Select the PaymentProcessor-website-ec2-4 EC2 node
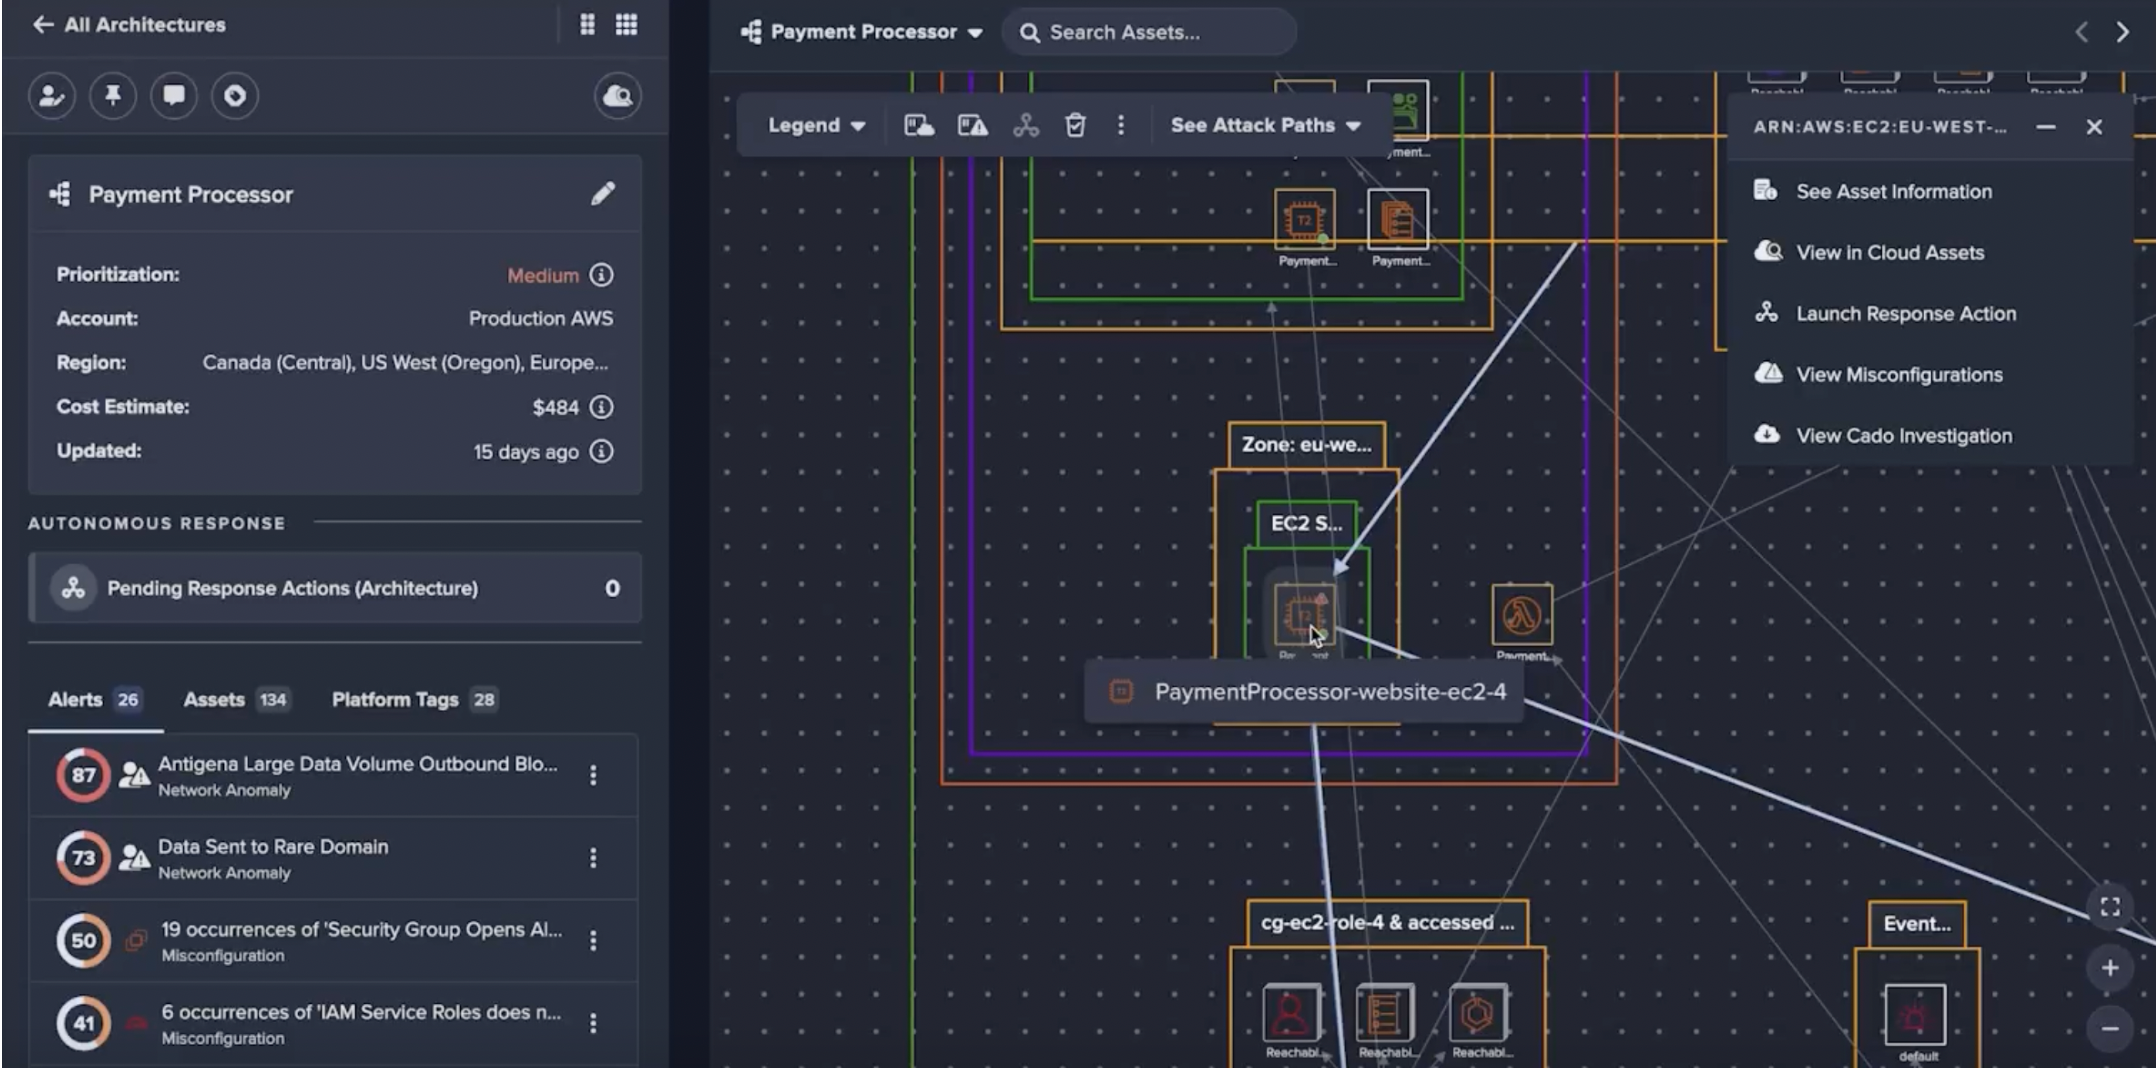 pyautogui.click(x=1304, y=614)
